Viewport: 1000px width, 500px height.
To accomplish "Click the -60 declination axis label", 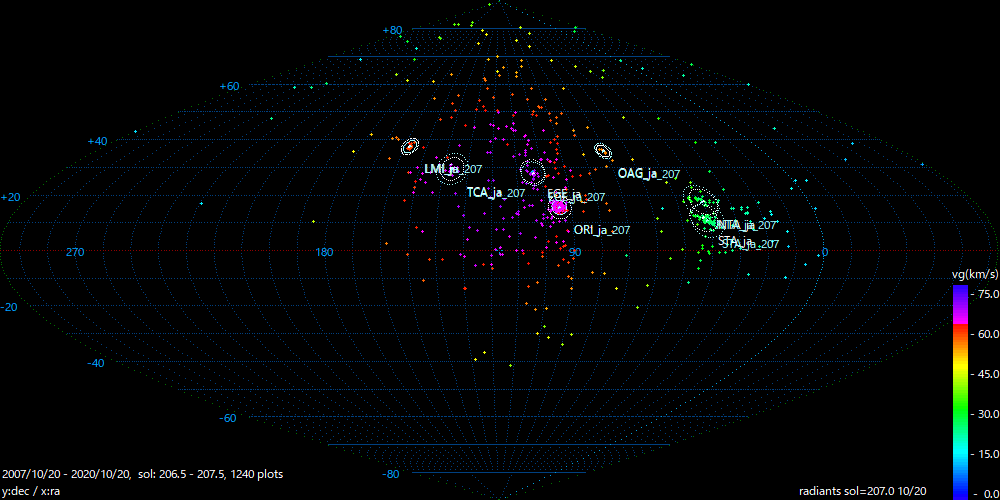I will point(228,418).
